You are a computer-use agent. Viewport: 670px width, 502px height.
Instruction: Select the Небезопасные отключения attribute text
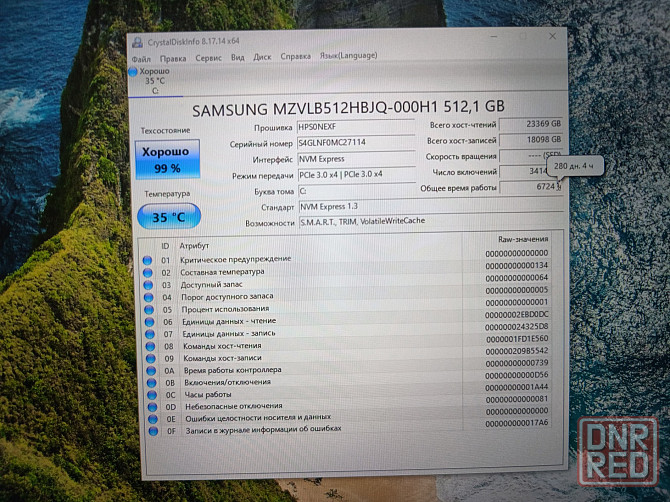click(x=234, y=406)
